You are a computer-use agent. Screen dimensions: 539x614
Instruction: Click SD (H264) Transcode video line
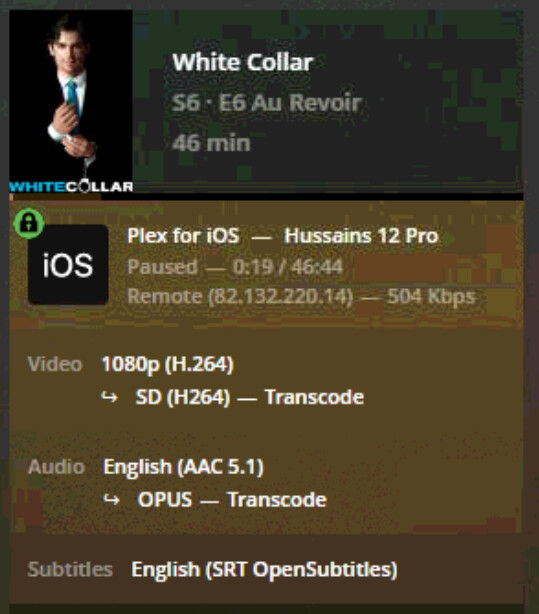coord(250,397)
